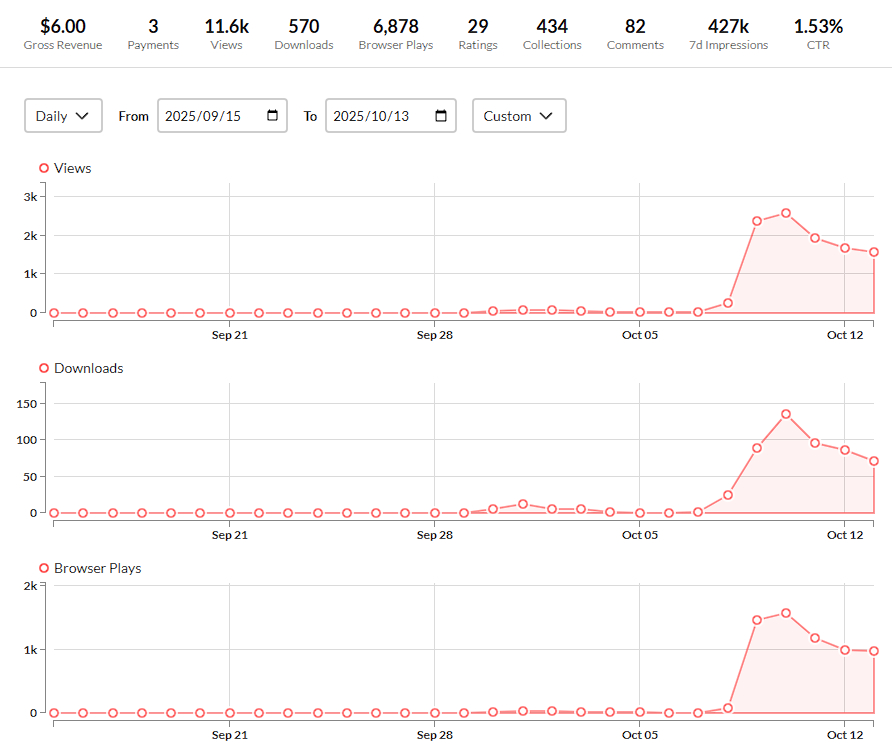Toggle the Views series label
This screenshot has height=747, width=892.
pos(73,168)
